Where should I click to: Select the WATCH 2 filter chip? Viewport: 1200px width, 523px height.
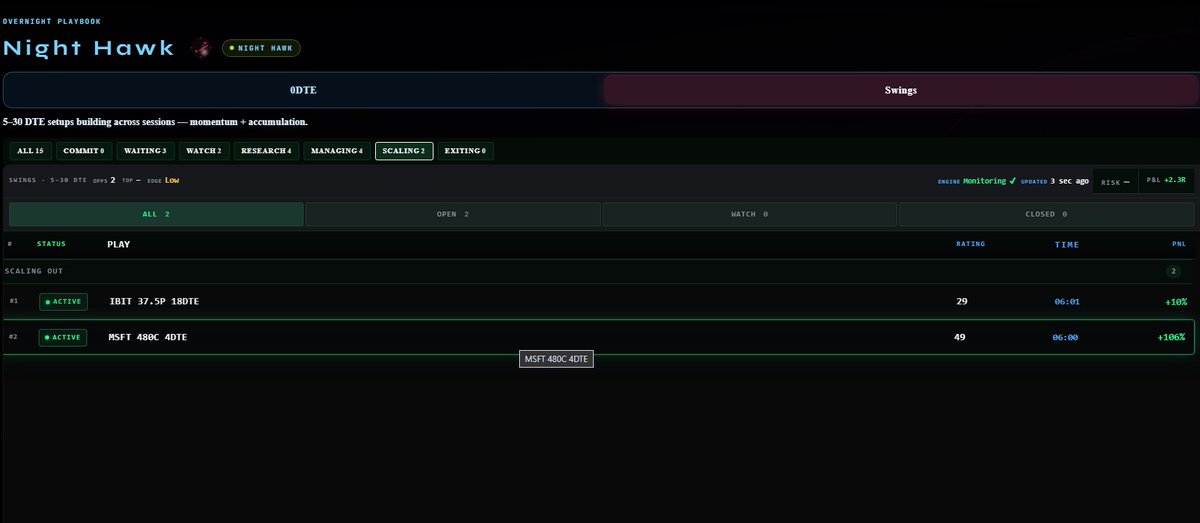coord(205,151)
